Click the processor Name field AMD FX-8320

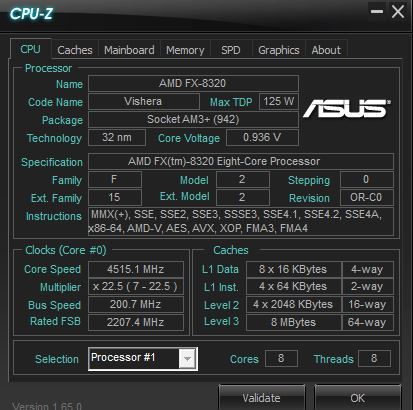[193, 83]
